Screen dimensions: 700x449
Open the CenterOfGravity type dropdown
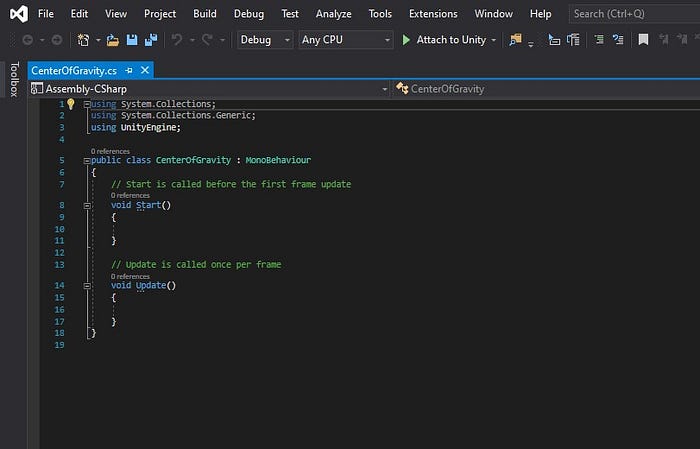(546, 89)
